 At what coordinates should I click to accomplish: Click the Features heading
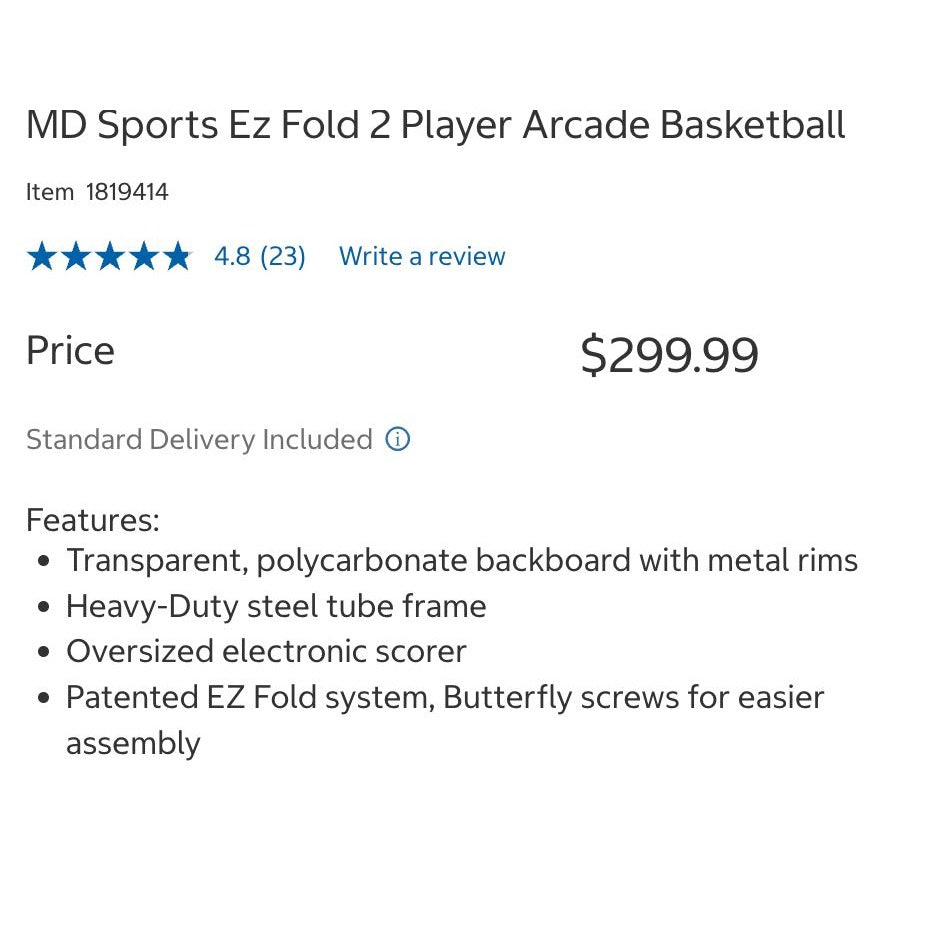click(x=92, y=520)
